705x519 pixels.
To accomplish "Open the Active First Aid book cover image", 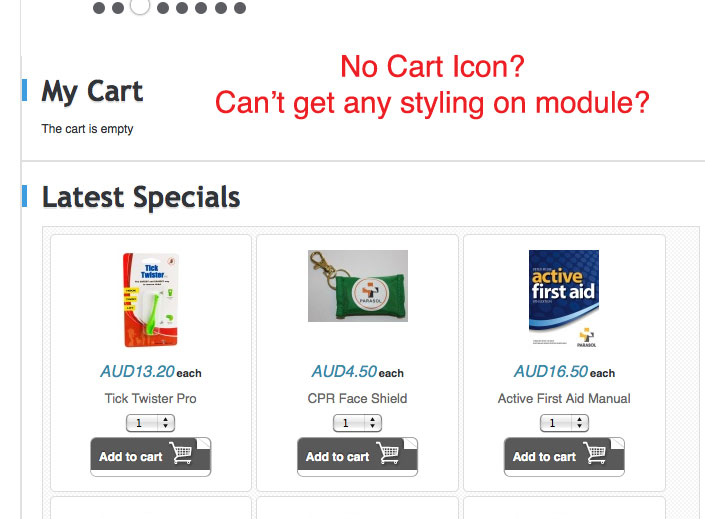I will coord(564,297).
